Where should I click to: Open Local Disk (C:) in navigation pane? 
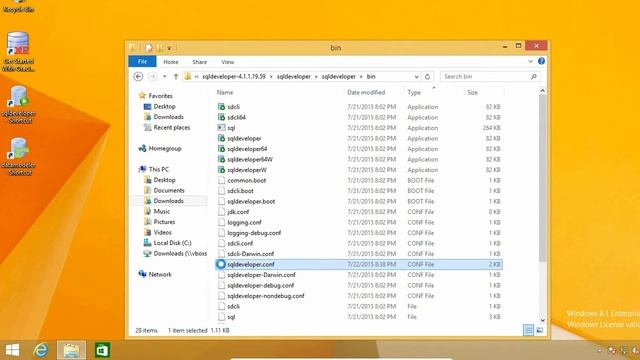pos(172,243)
